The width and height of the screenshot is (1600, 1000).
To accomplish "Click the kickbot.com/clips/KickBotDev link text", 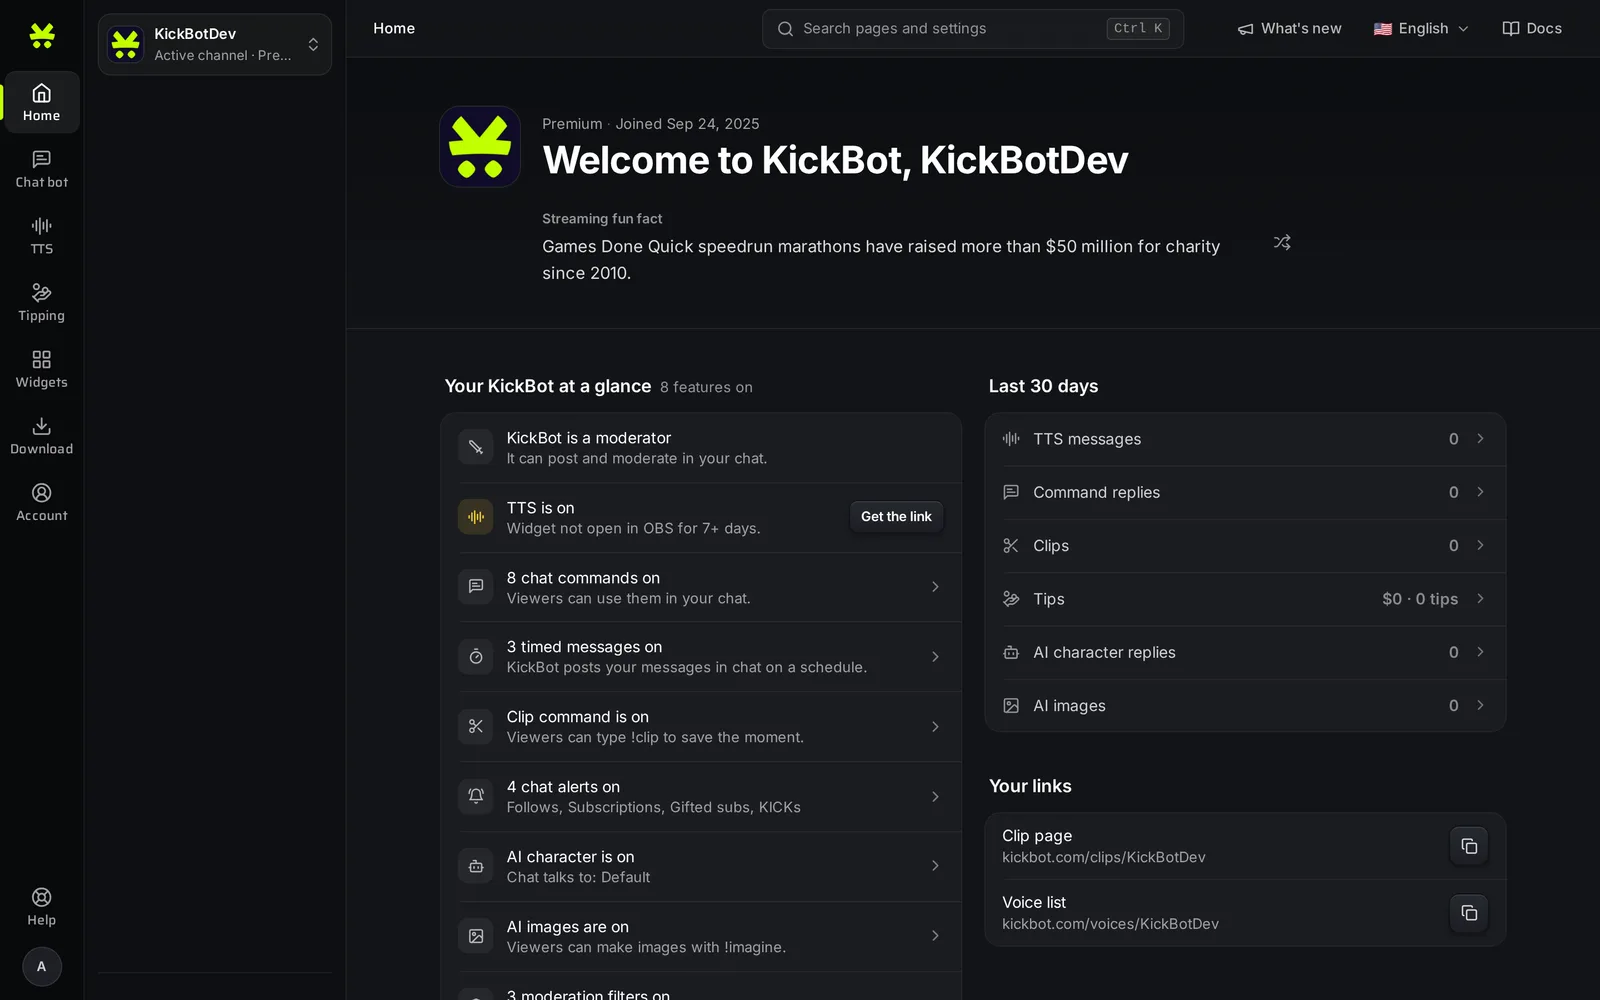I will 1104,857.
